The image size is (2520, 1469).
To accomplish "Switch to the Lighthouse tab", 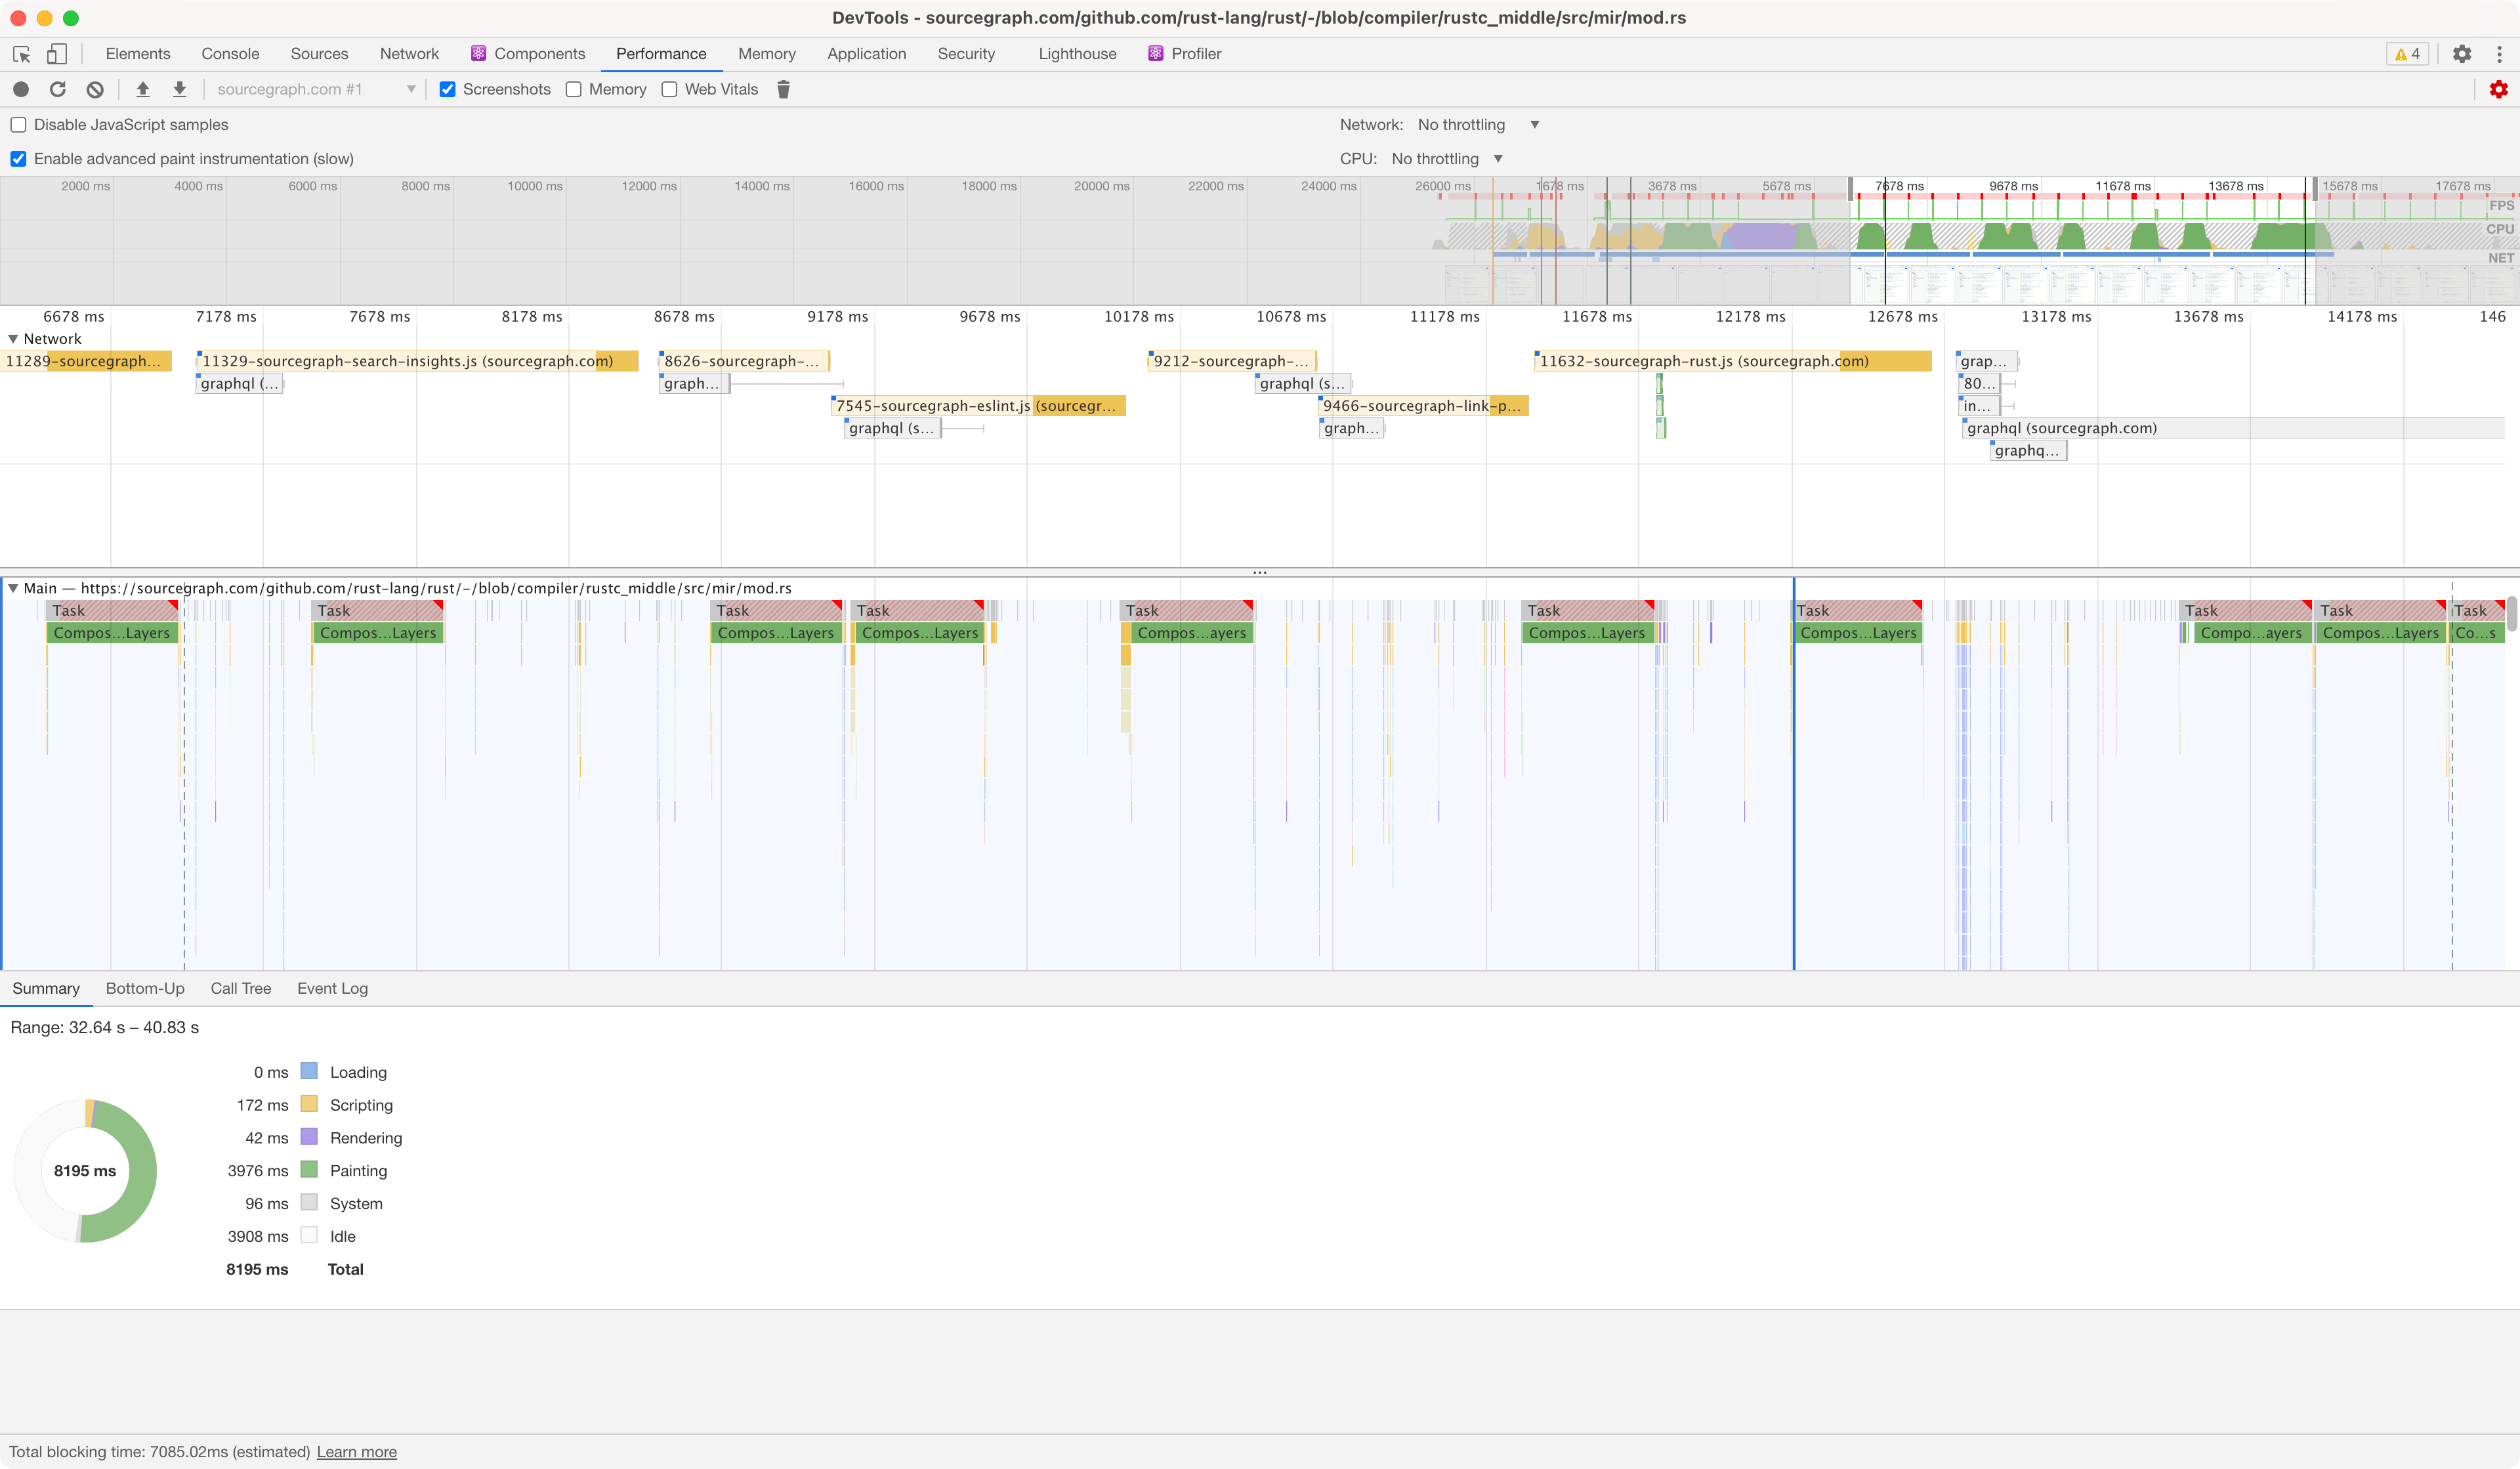I will [x=1077, y=54].
